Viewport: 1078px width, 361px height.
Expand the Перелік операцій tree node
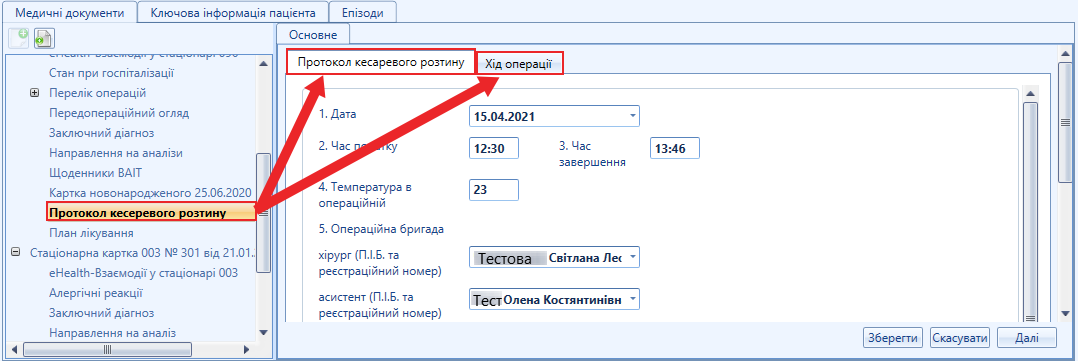[x=35, y=93]
